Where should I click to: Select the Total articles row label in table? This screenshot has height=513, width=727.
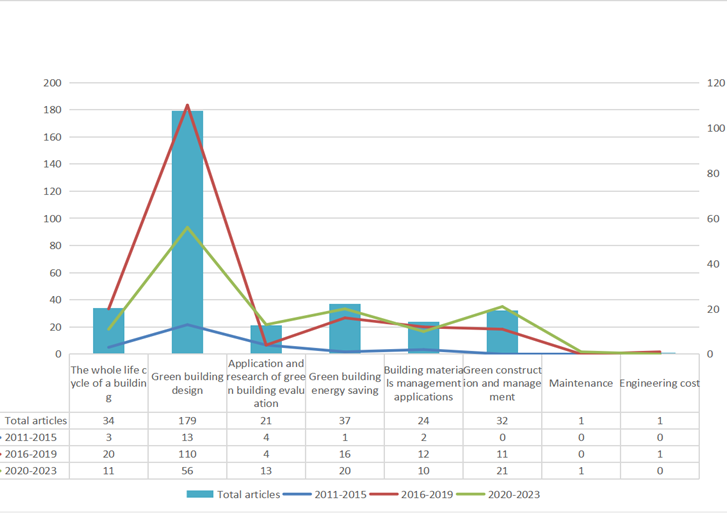tap(35, 421)
